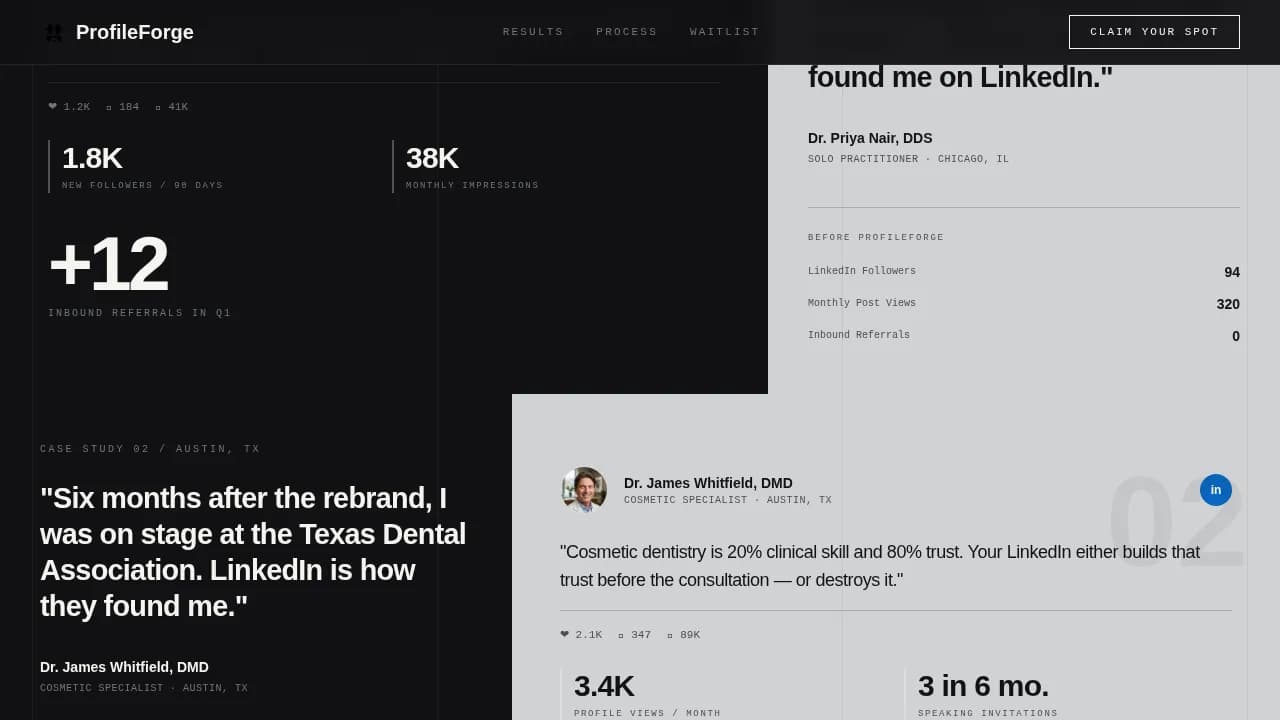Click Solo Practitioner · Chicago, IL text
This screenshot has width=1280, height=720.
(908, 159)
